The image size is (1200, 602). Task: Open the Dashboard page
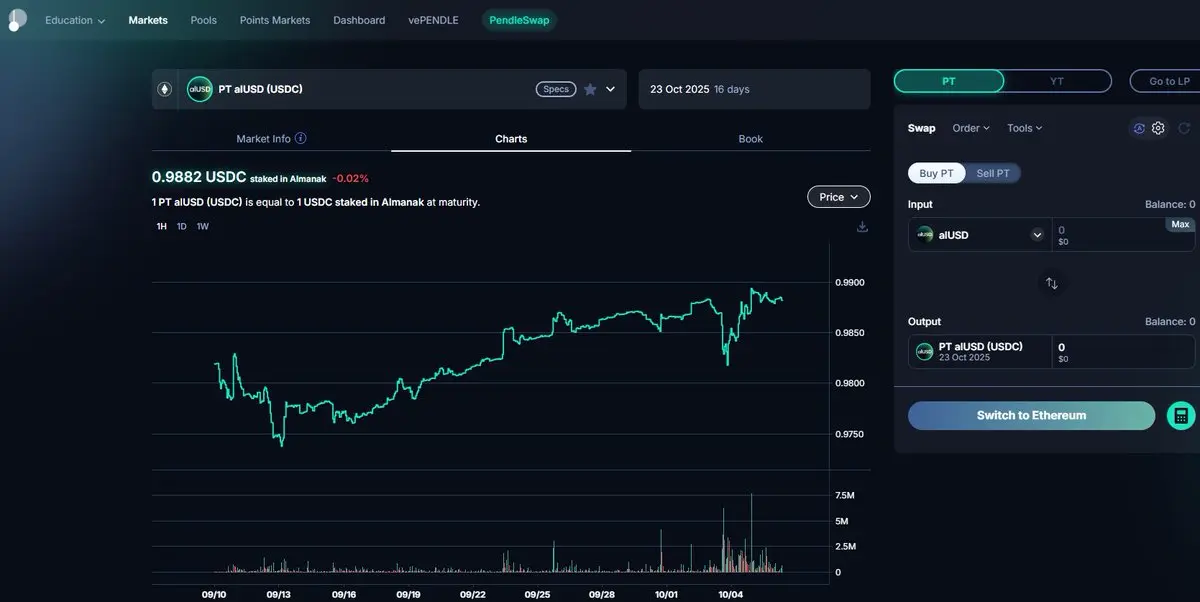359,20
